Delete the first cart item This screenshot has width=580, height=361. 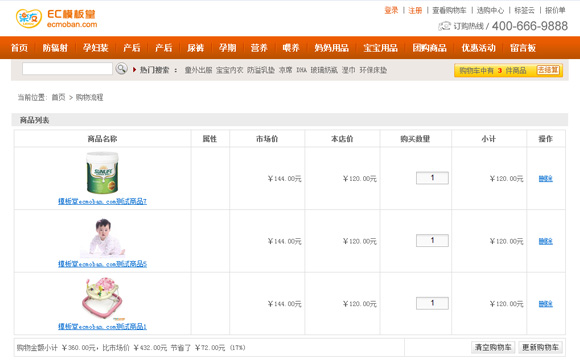point(545,179)
